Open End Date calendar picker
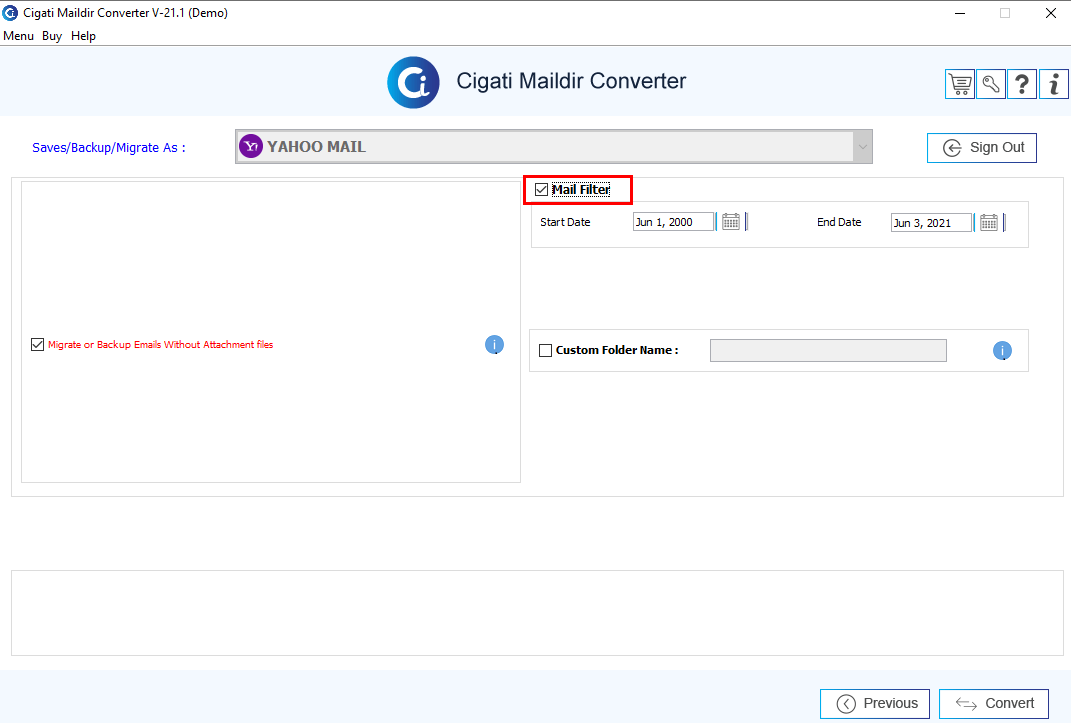 click(989, 223)
